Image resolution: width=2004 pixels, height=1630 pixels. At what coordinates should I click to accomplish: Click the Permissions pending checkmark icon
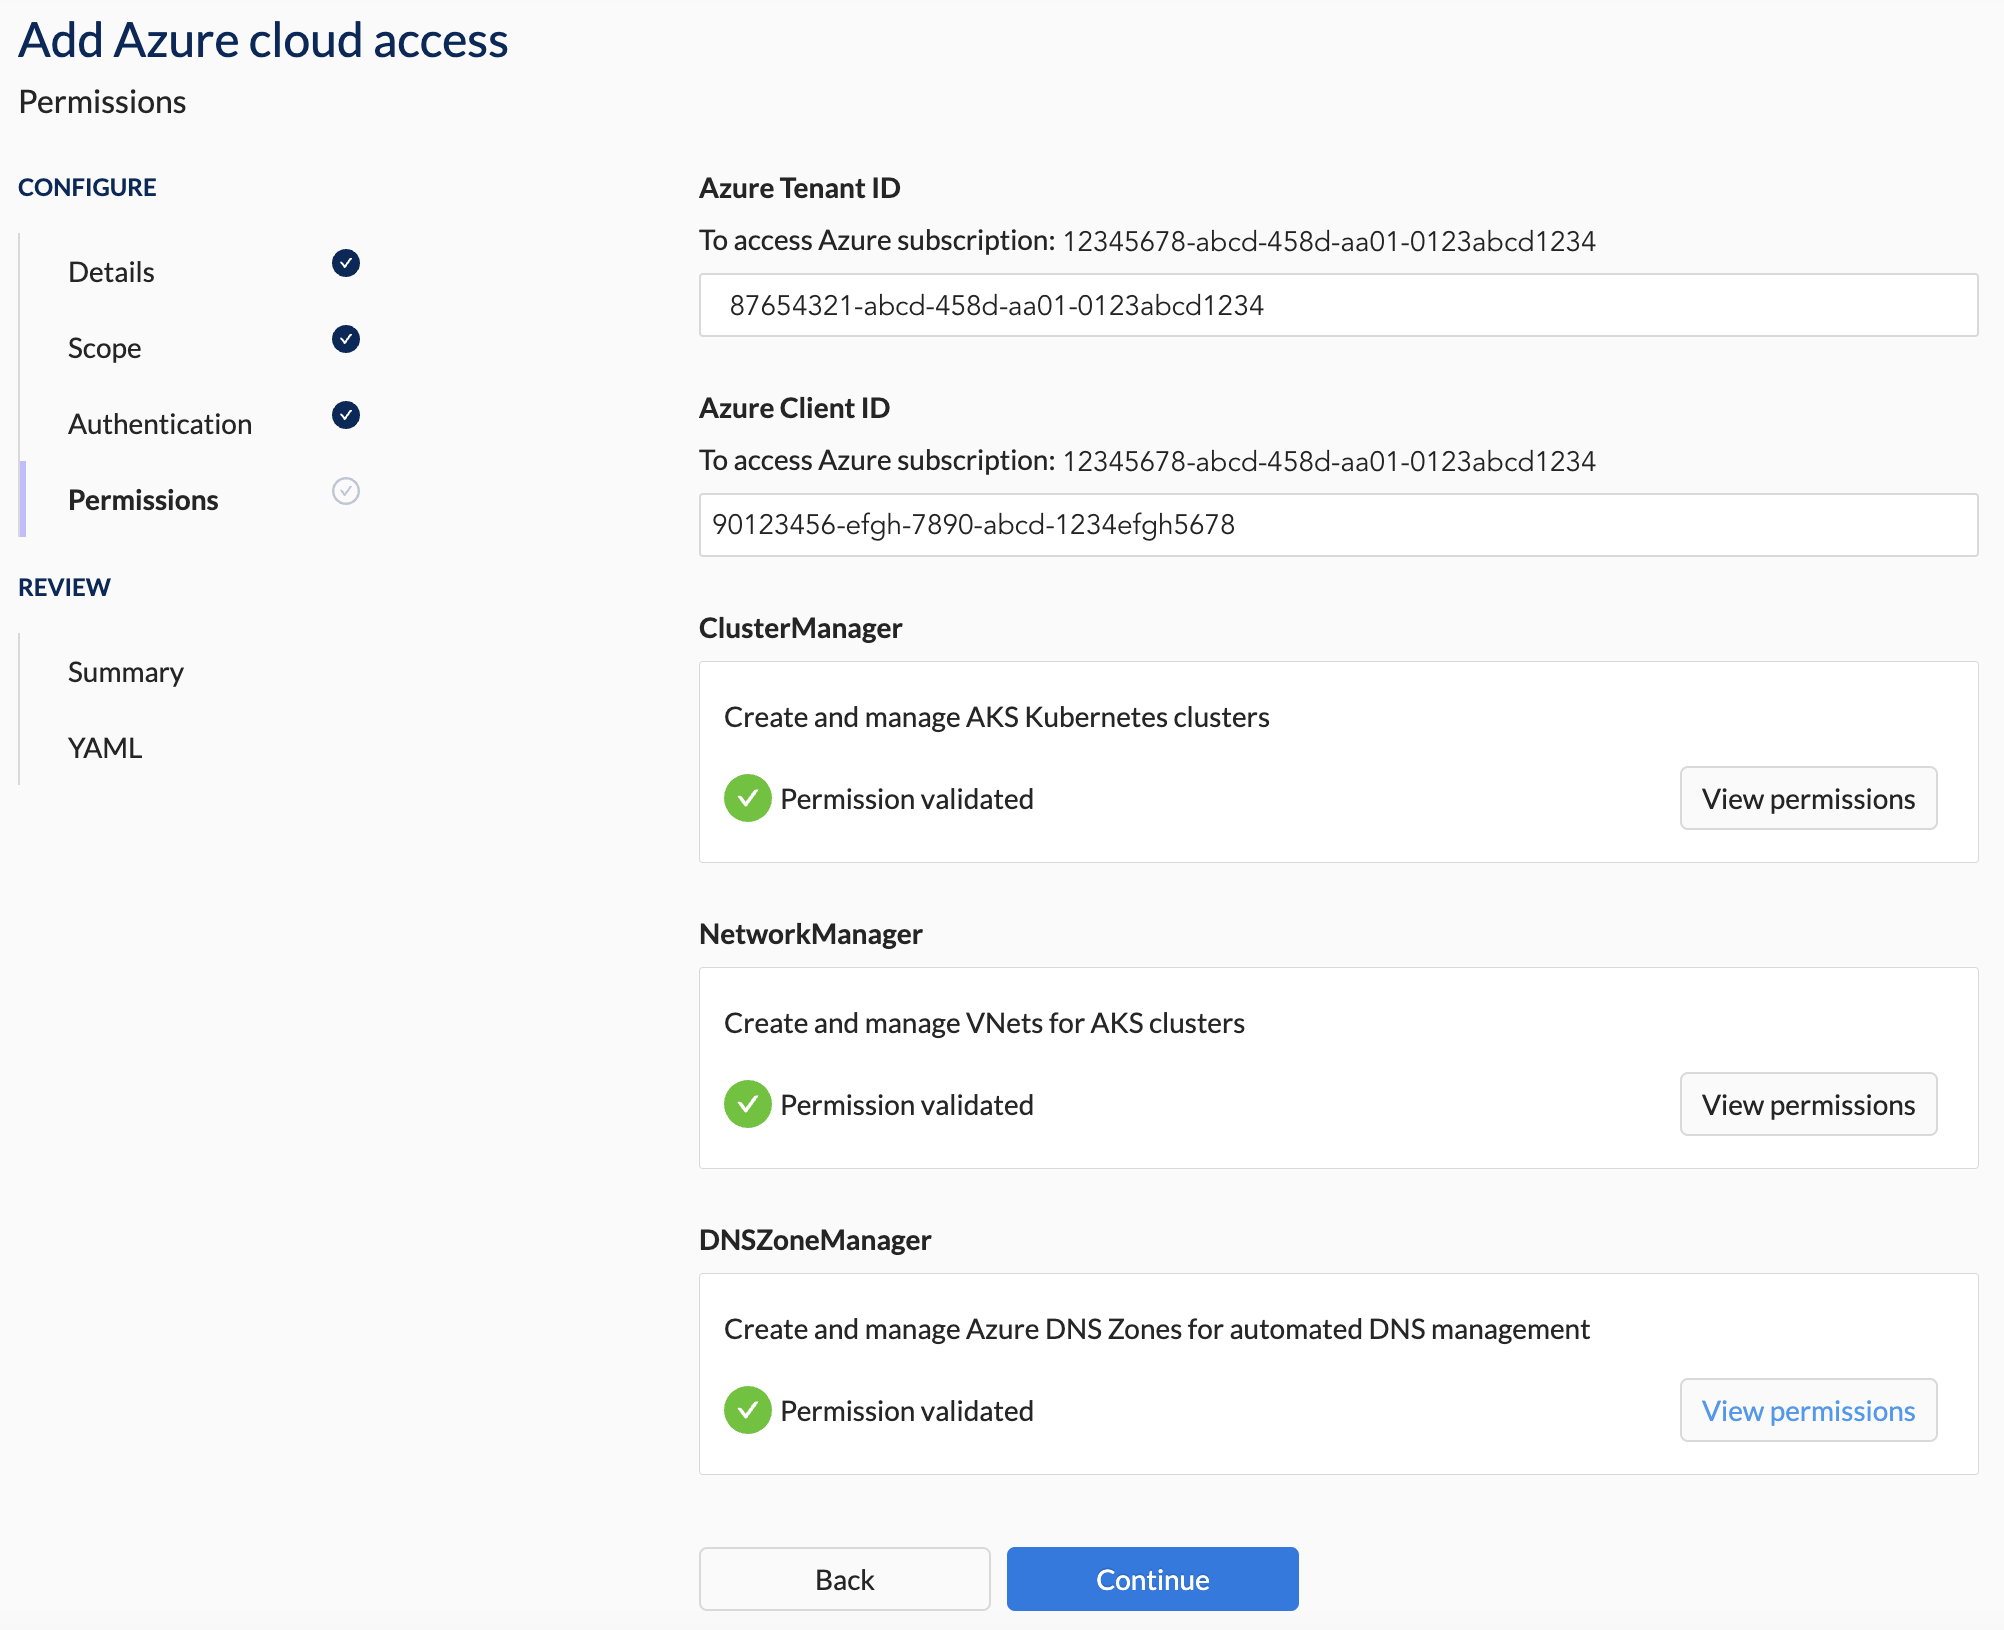(346, 489)
